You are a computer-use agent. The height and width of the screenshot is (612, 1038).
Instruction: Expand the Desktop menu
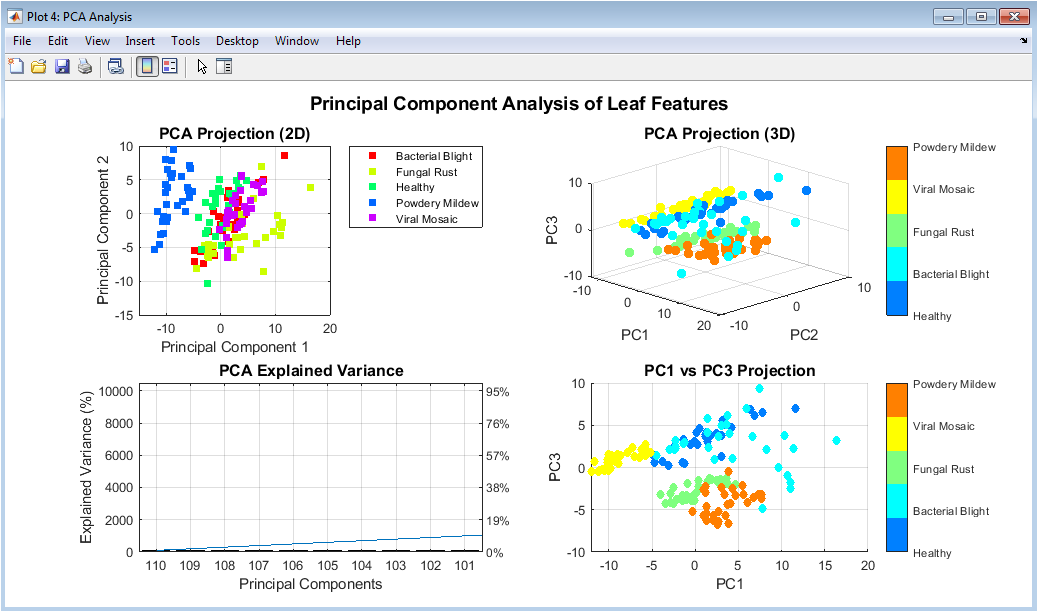(237, 41)
